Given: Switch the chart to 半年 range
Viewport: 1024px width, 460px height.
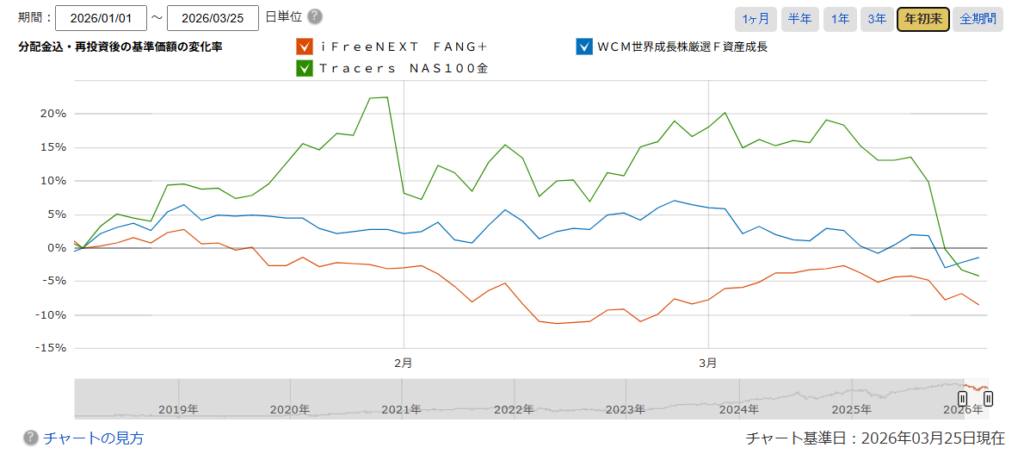Looking at the screenshot, I should 799,18.
